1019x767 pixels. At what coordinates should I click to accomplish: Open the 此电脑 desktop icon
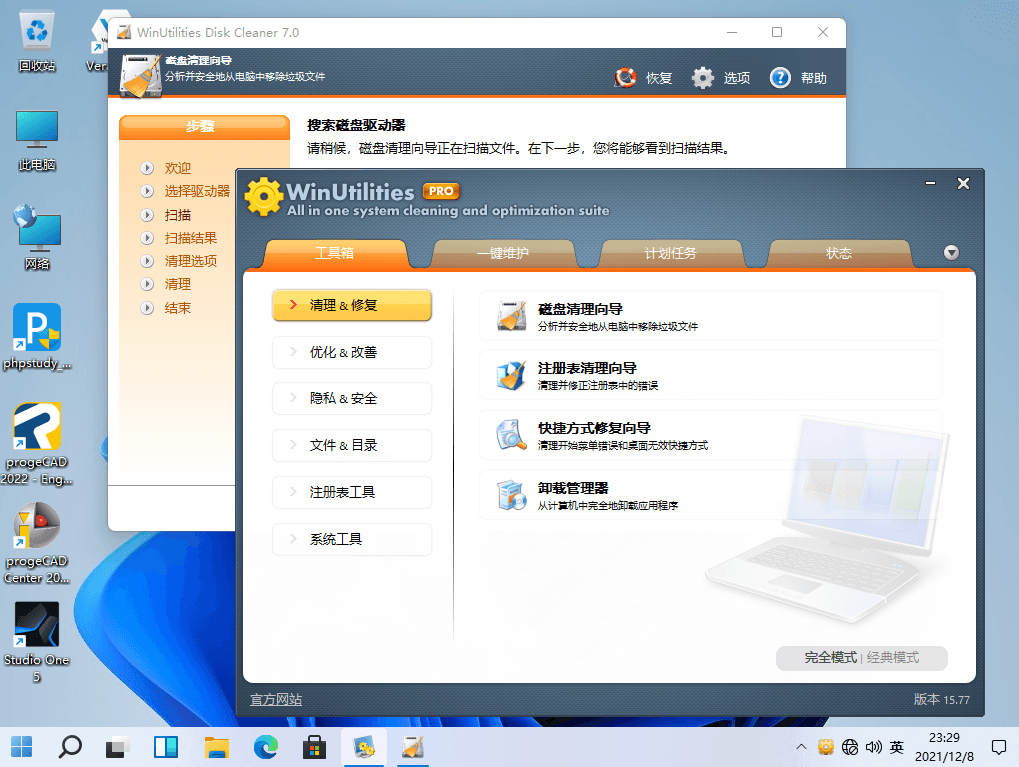pyautogui.click(x=37, y=140)
